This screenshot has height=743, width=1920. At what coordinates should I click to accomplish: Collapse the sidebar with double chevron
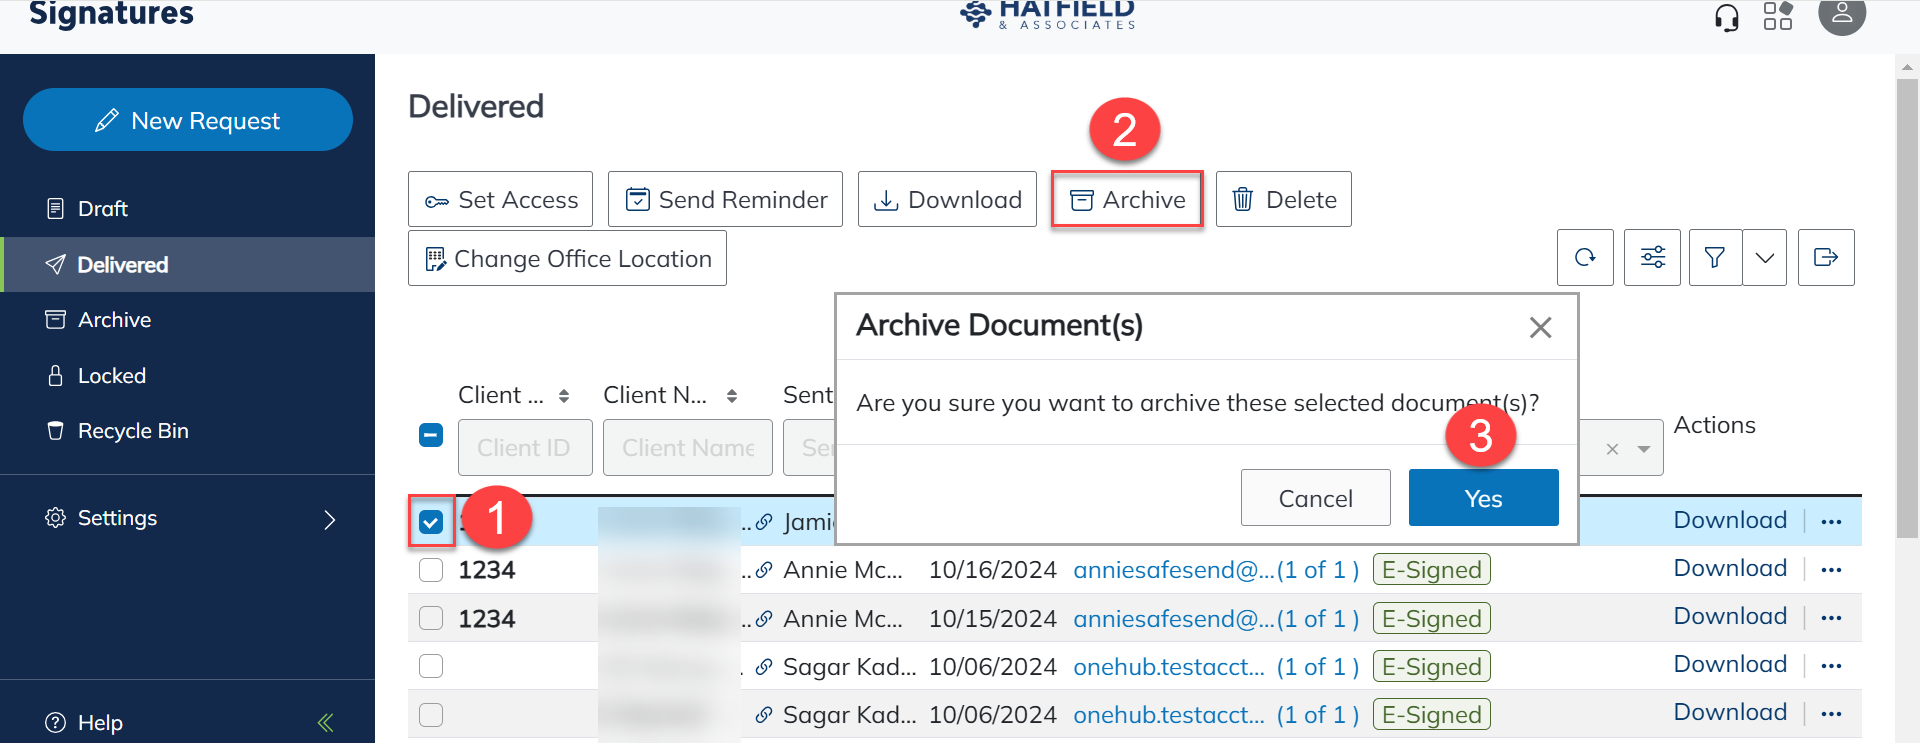[326, 722]
